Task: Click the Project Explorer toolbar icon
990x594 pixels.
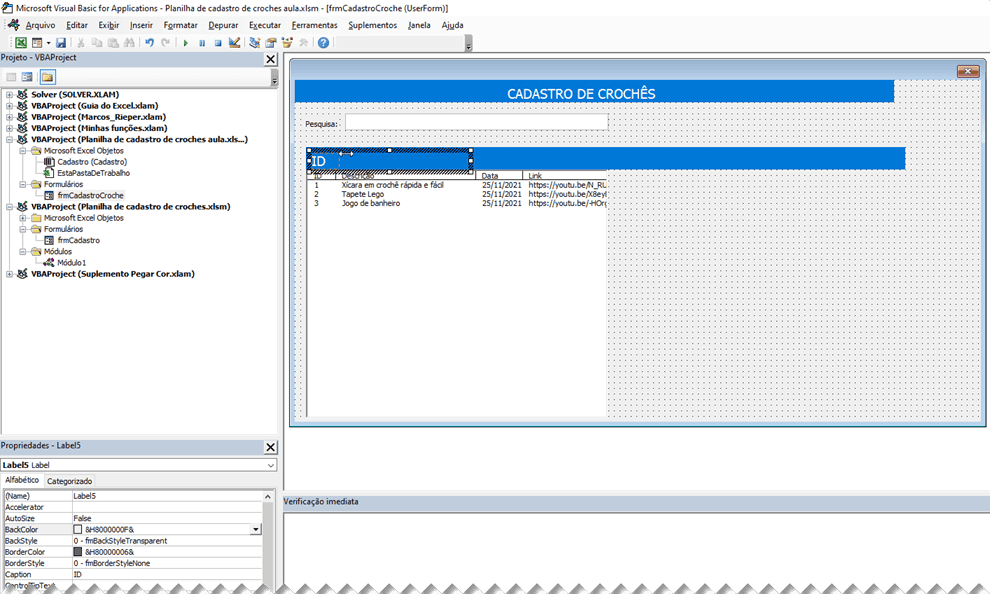Action: tap(252, 42)
